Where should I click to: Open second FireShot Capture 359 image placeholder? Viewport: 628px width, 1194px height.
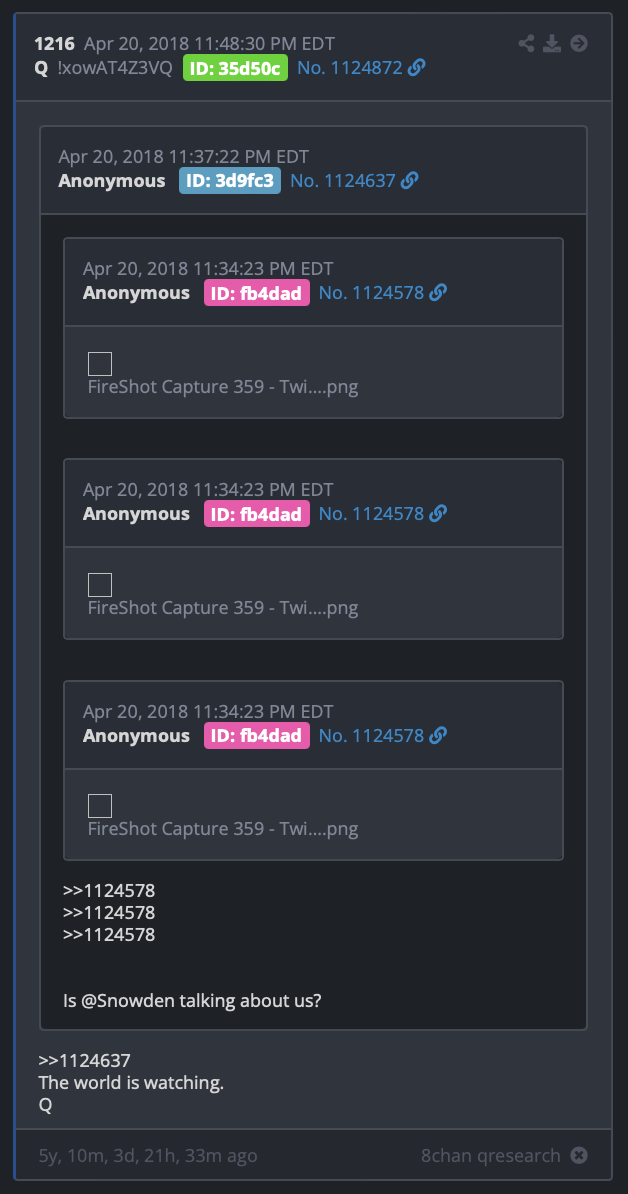click(100, 585)
